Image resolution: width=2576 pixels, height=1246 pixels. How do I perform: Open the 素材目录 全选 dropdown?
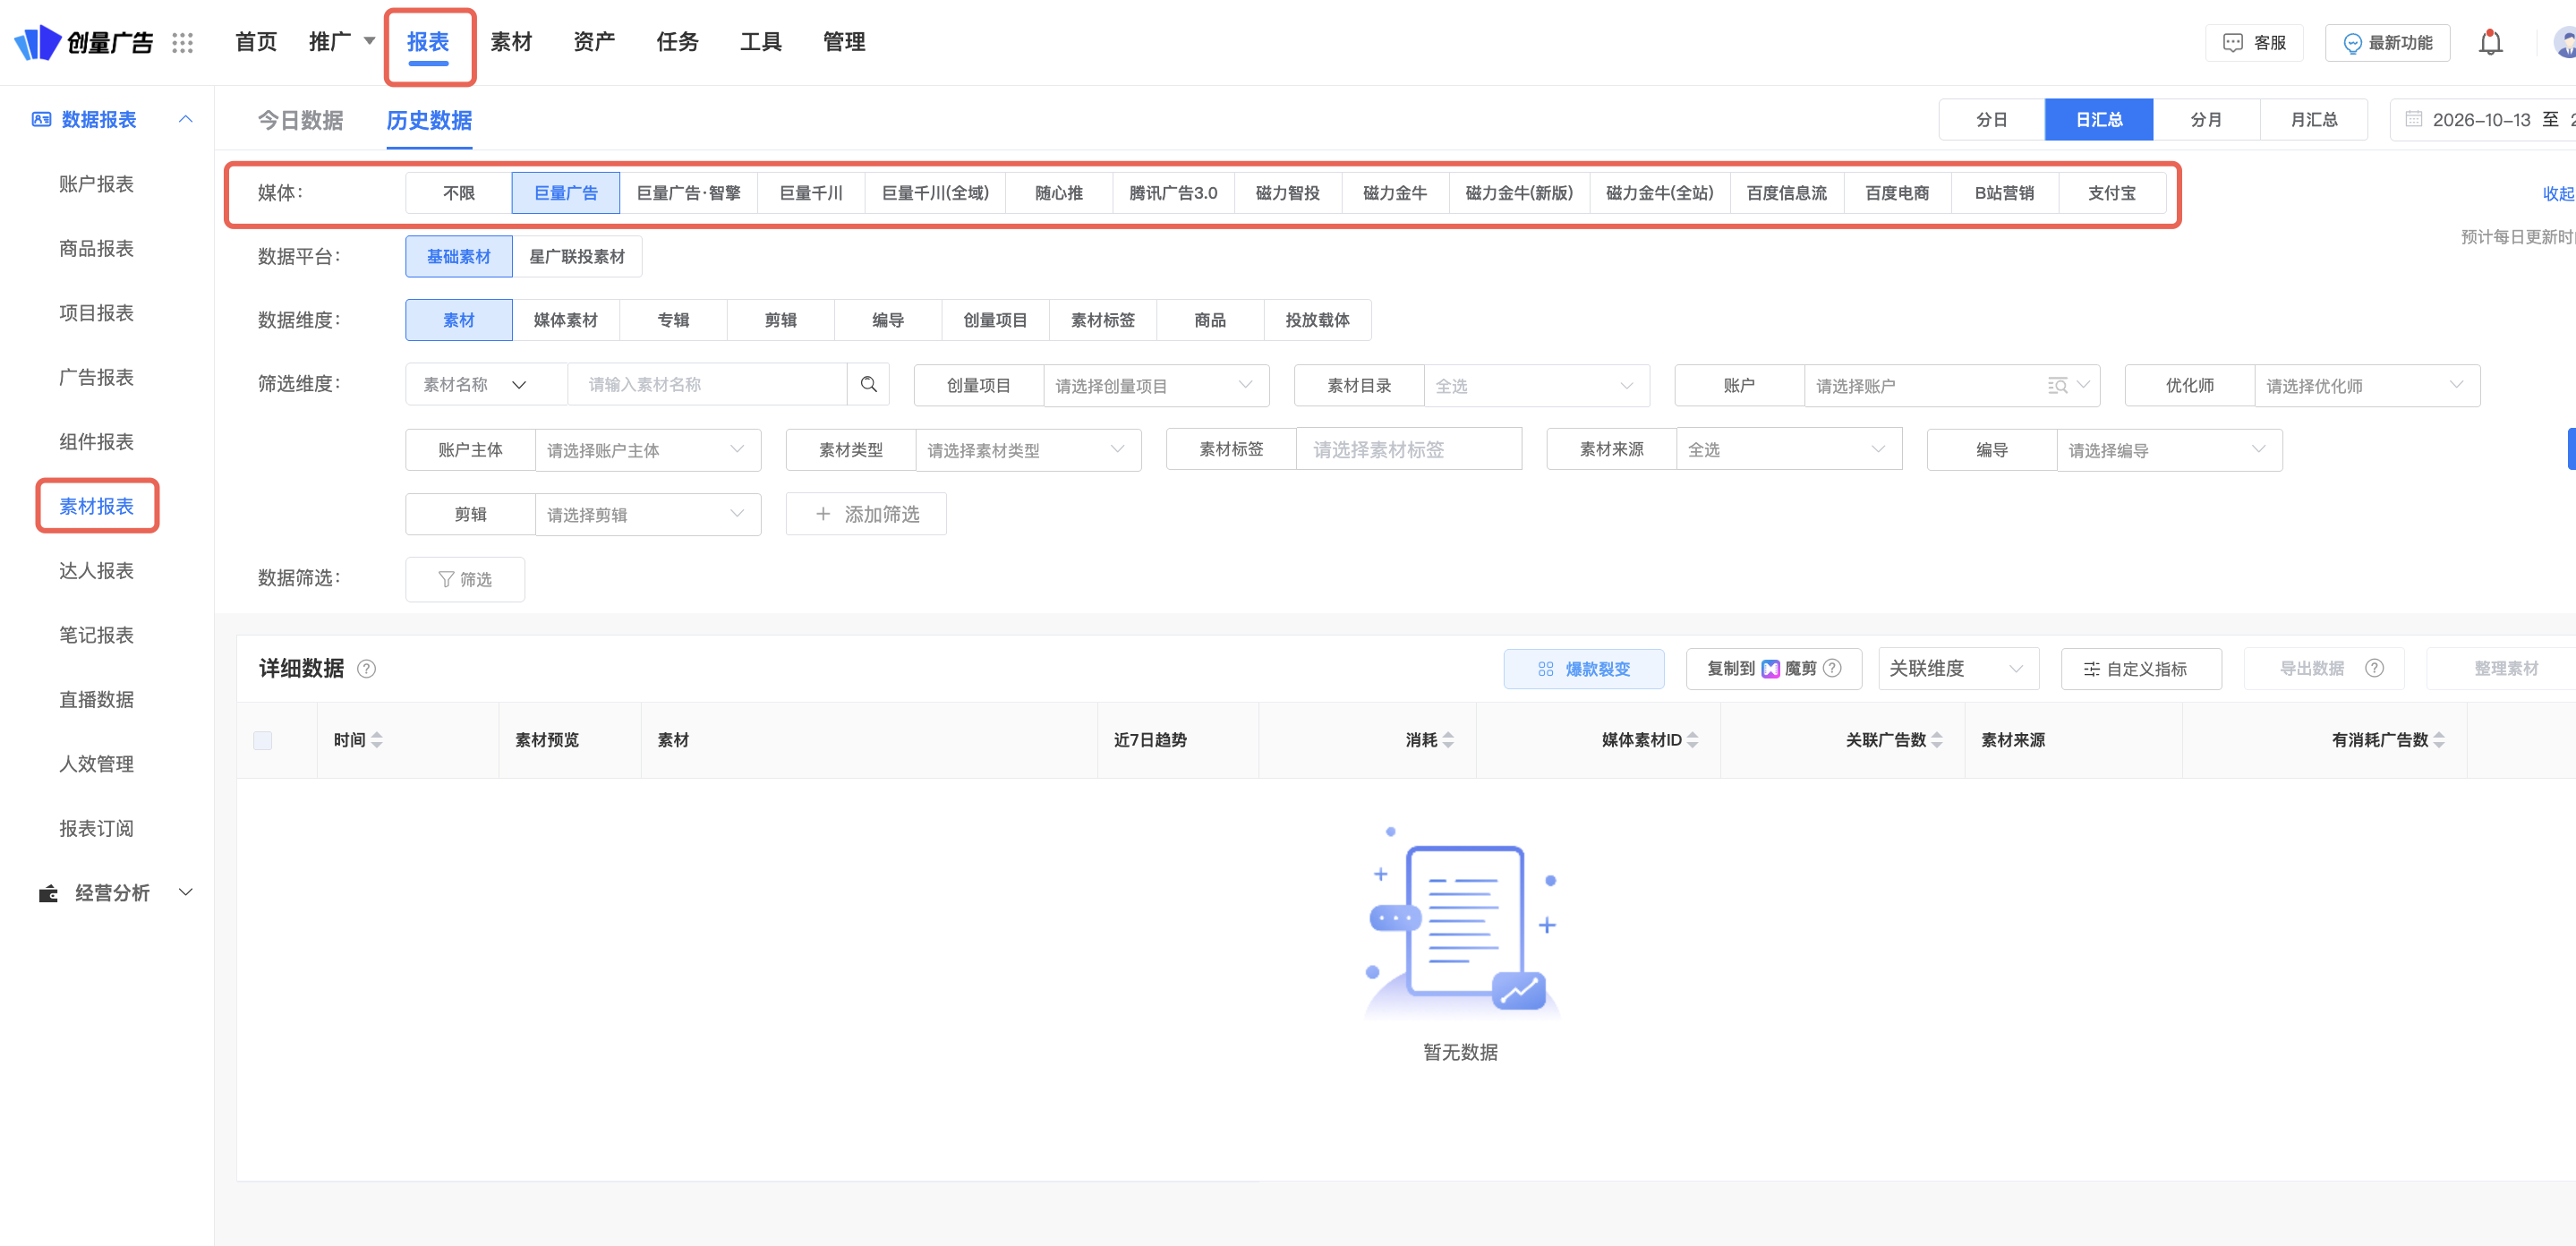click(1536, 385)
